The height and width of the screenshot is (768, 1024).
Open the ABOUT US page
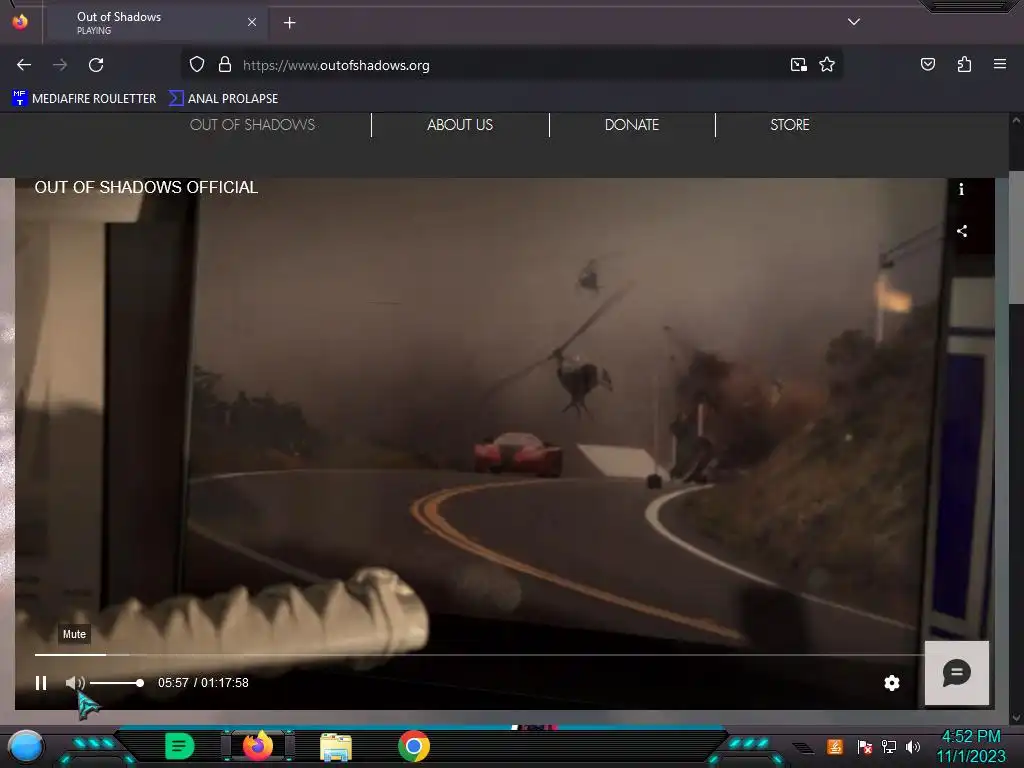(x=460, y=125)
